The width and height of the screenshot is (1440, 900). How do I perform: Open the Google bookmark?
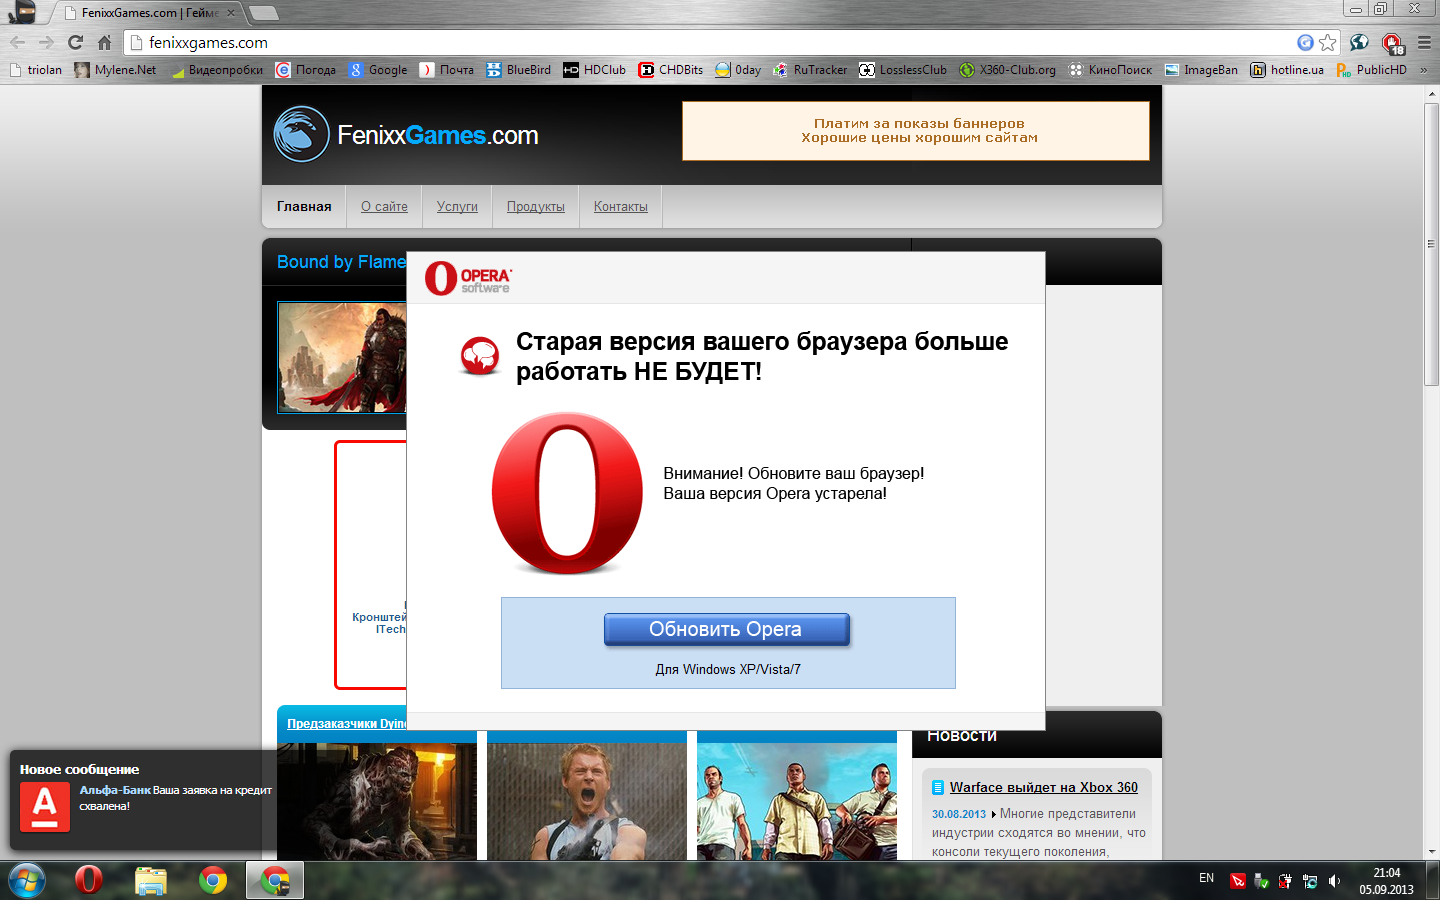[378, 70]
